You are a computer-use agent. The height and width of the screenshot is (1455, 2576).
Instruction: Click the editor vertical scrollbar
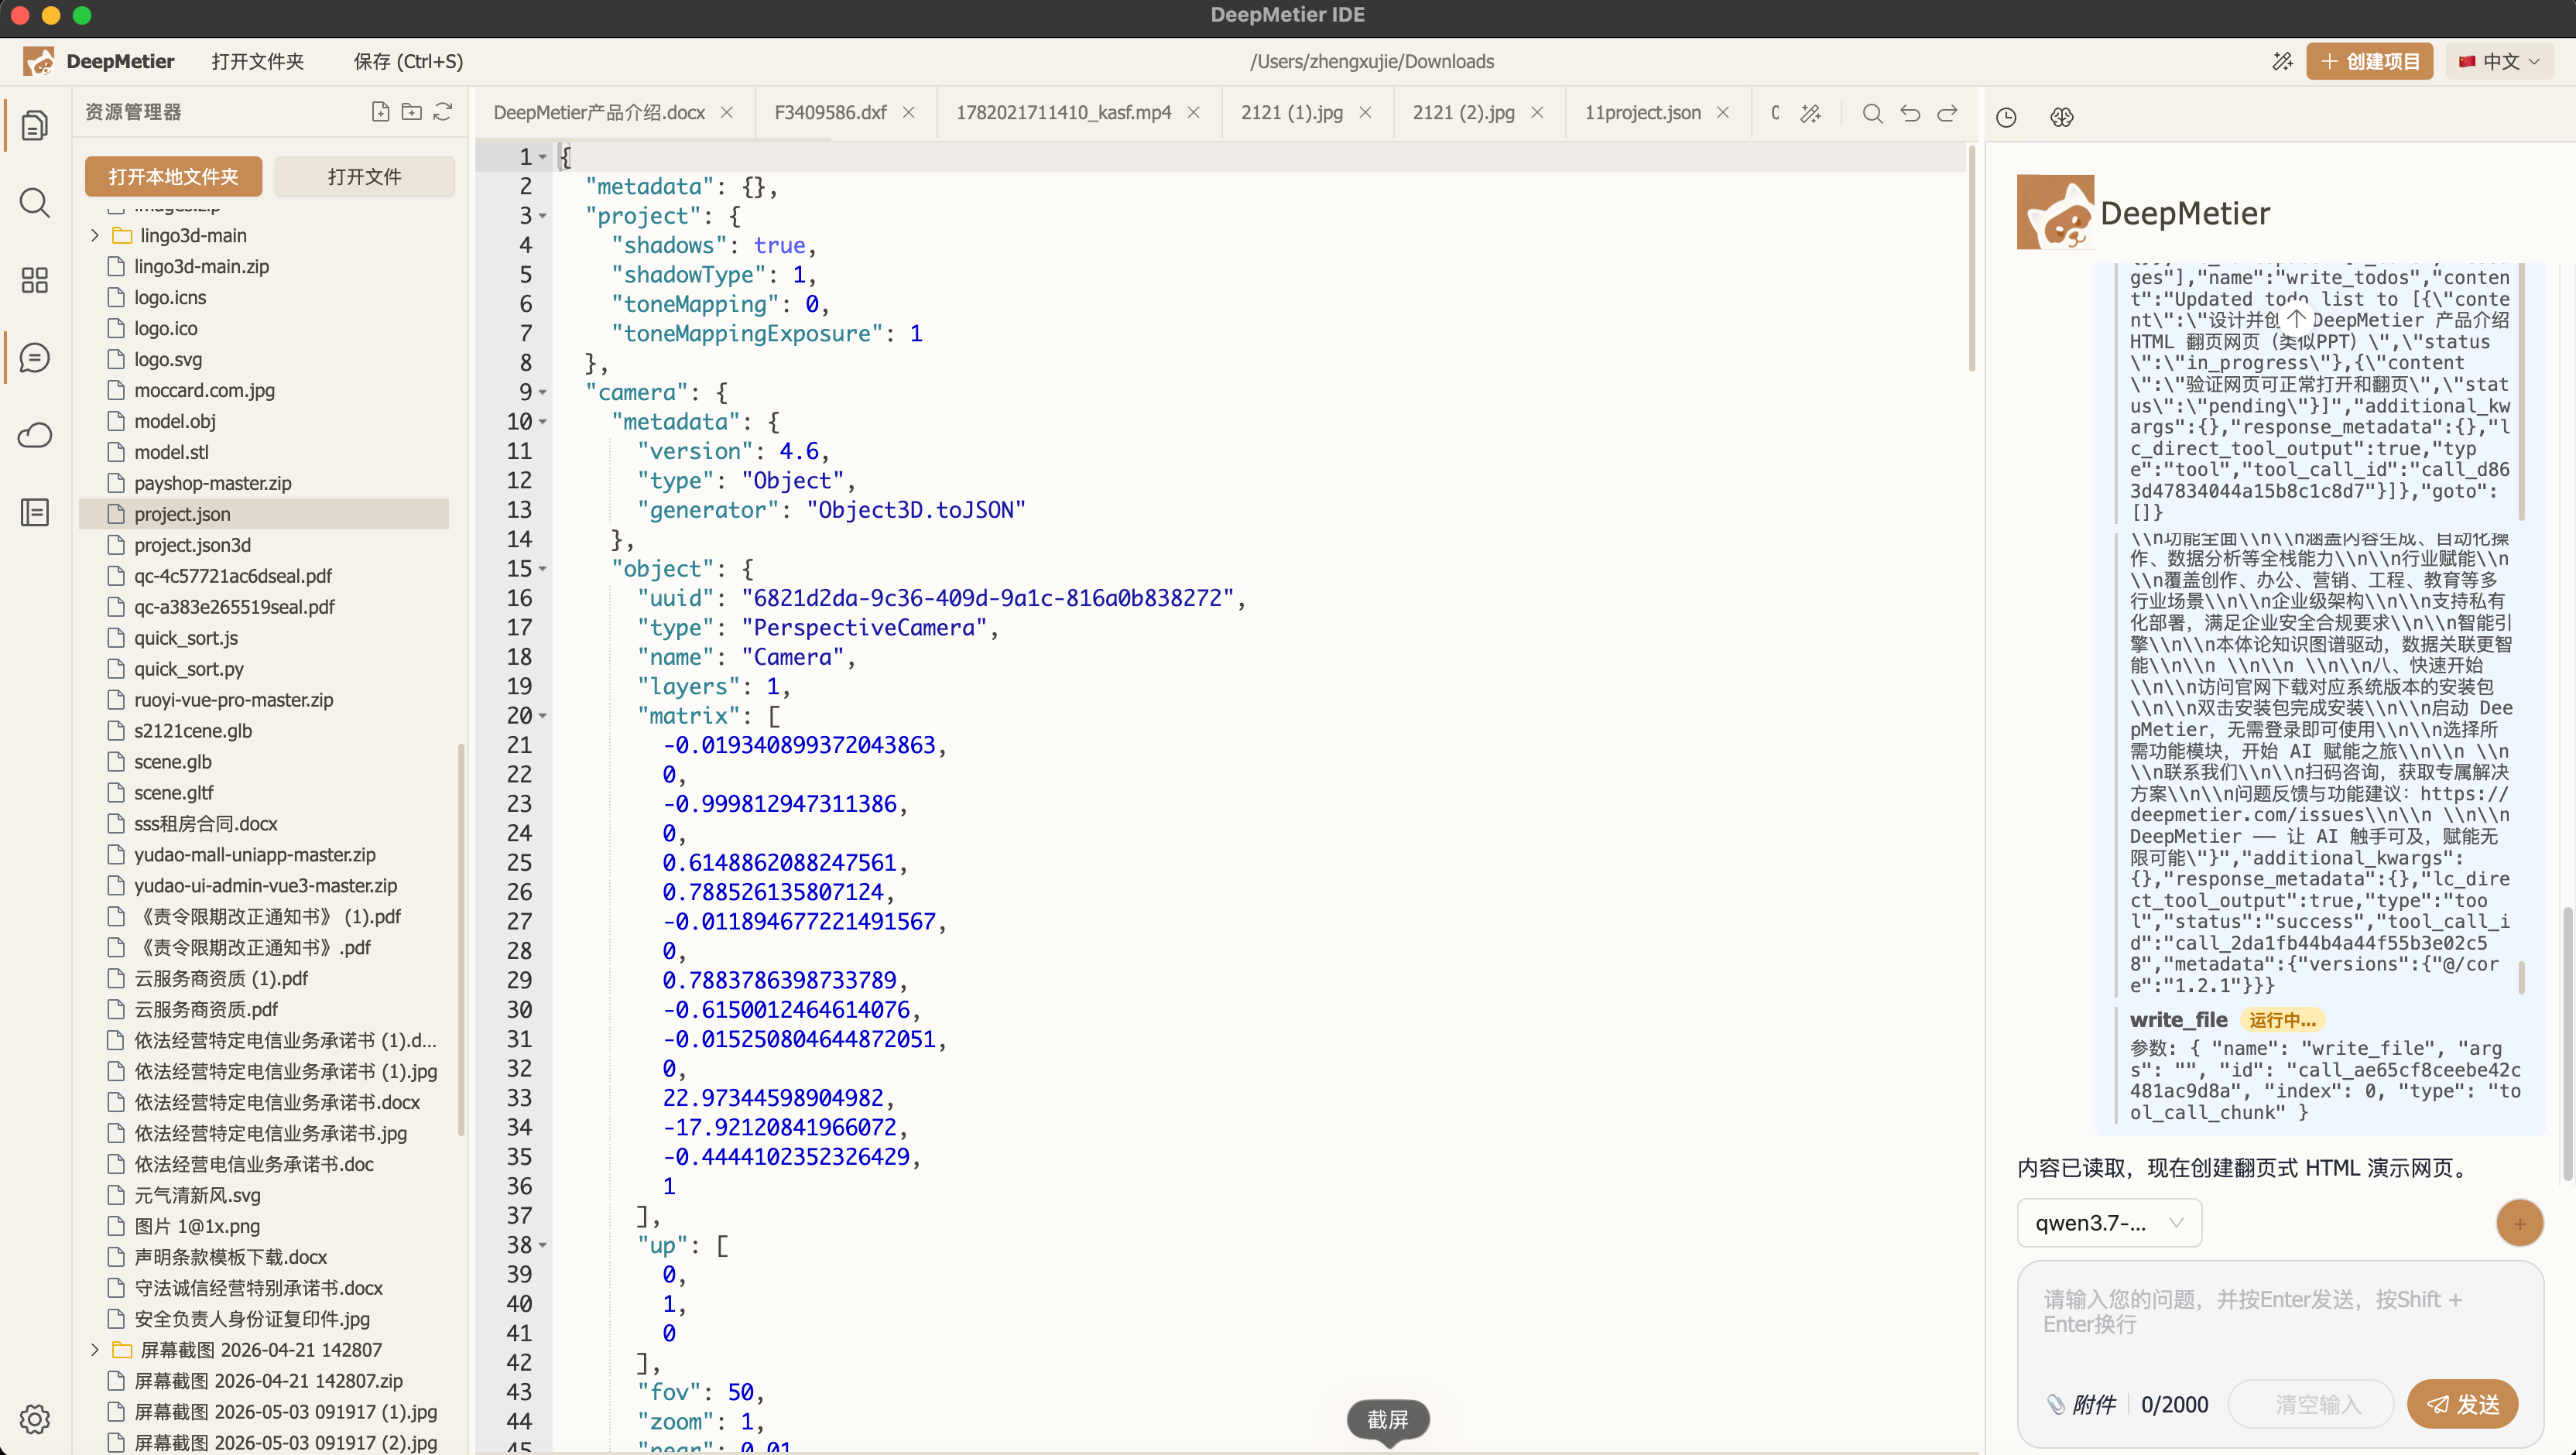[1972, 260]
